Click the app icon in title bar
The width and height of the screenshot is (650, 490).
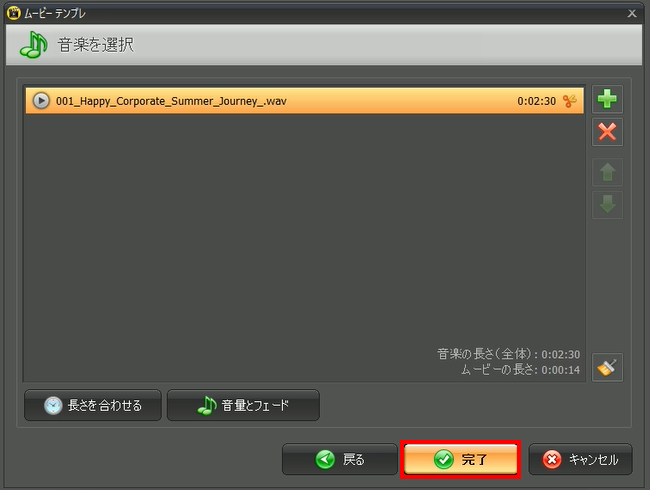(x=14, y=13)
